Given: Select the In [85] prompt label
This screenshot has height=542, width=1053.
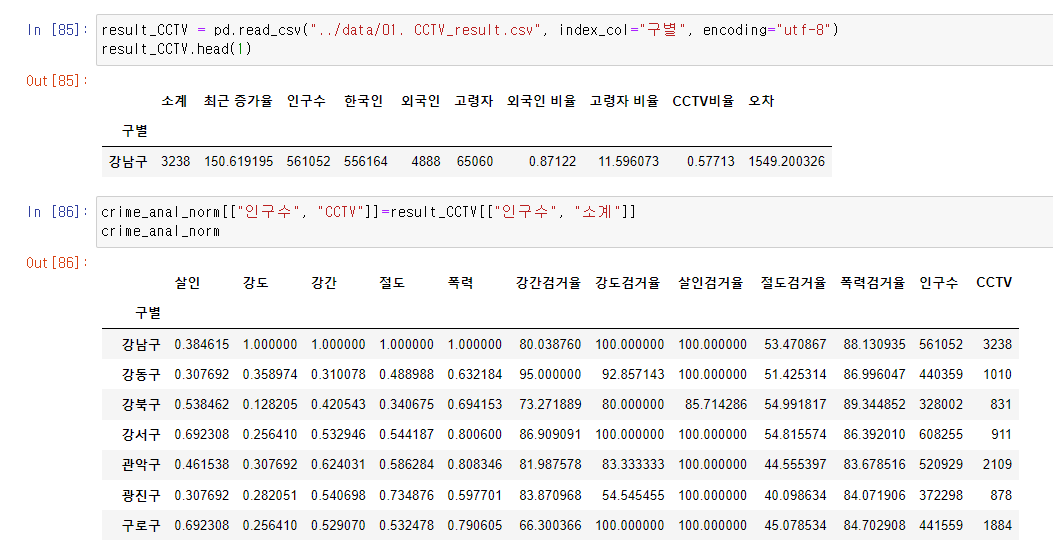Looking at the screenshot, I should pos(58,30).
